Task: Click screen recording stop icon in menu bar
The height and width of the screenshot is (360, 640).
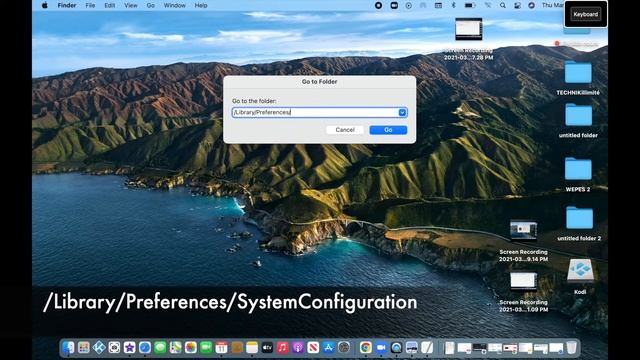Action: 378,5
